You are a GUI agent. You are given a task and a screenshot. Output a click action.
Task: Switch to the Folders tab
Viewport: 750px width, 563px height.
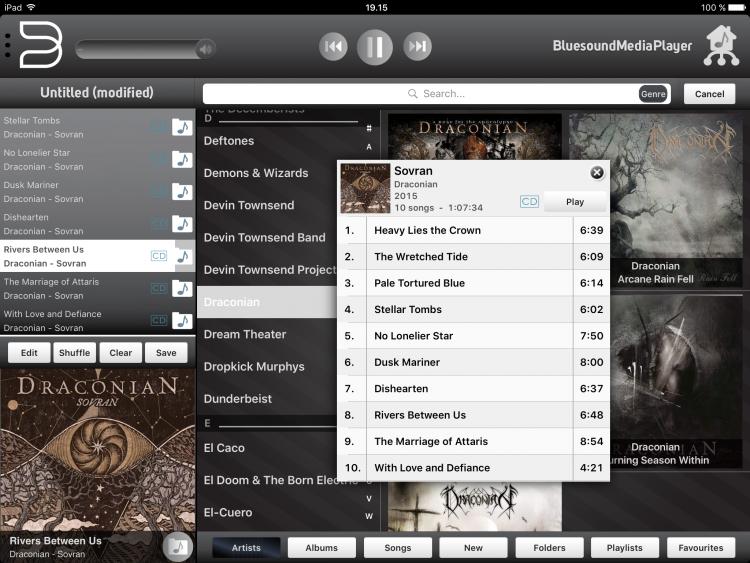pyautogui.click(x=549, y=548)
